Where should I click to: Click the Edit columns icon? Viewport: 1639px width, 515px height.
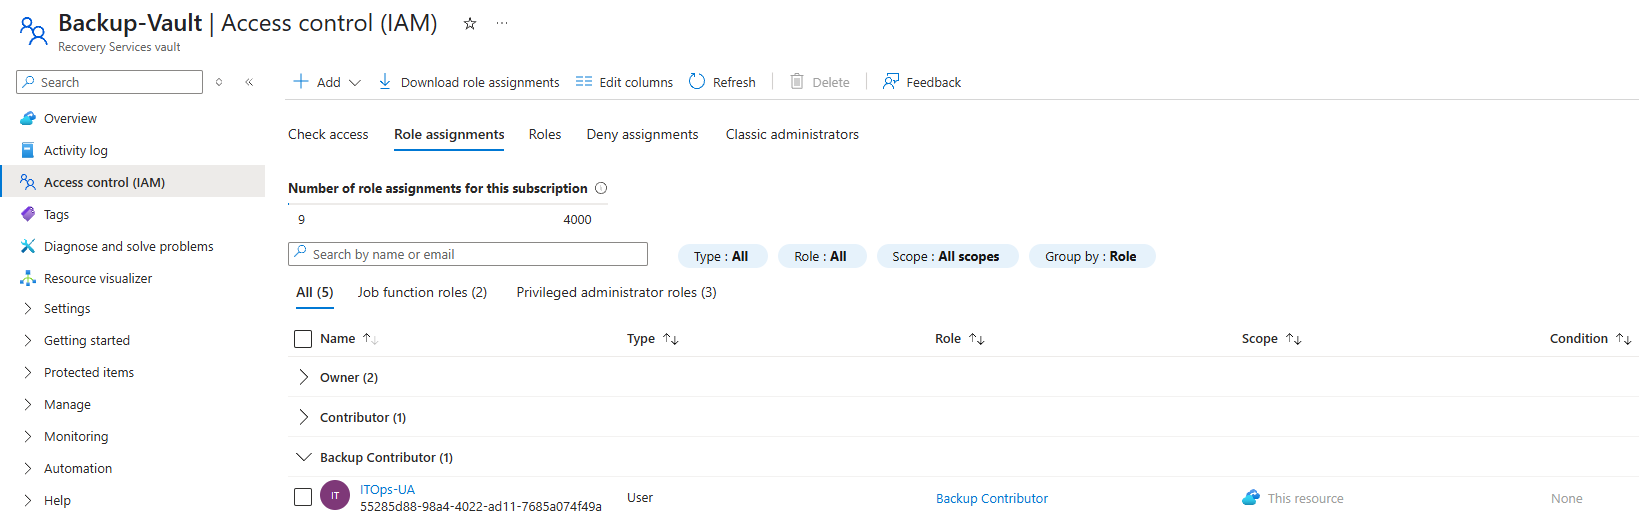pos(584,82)
